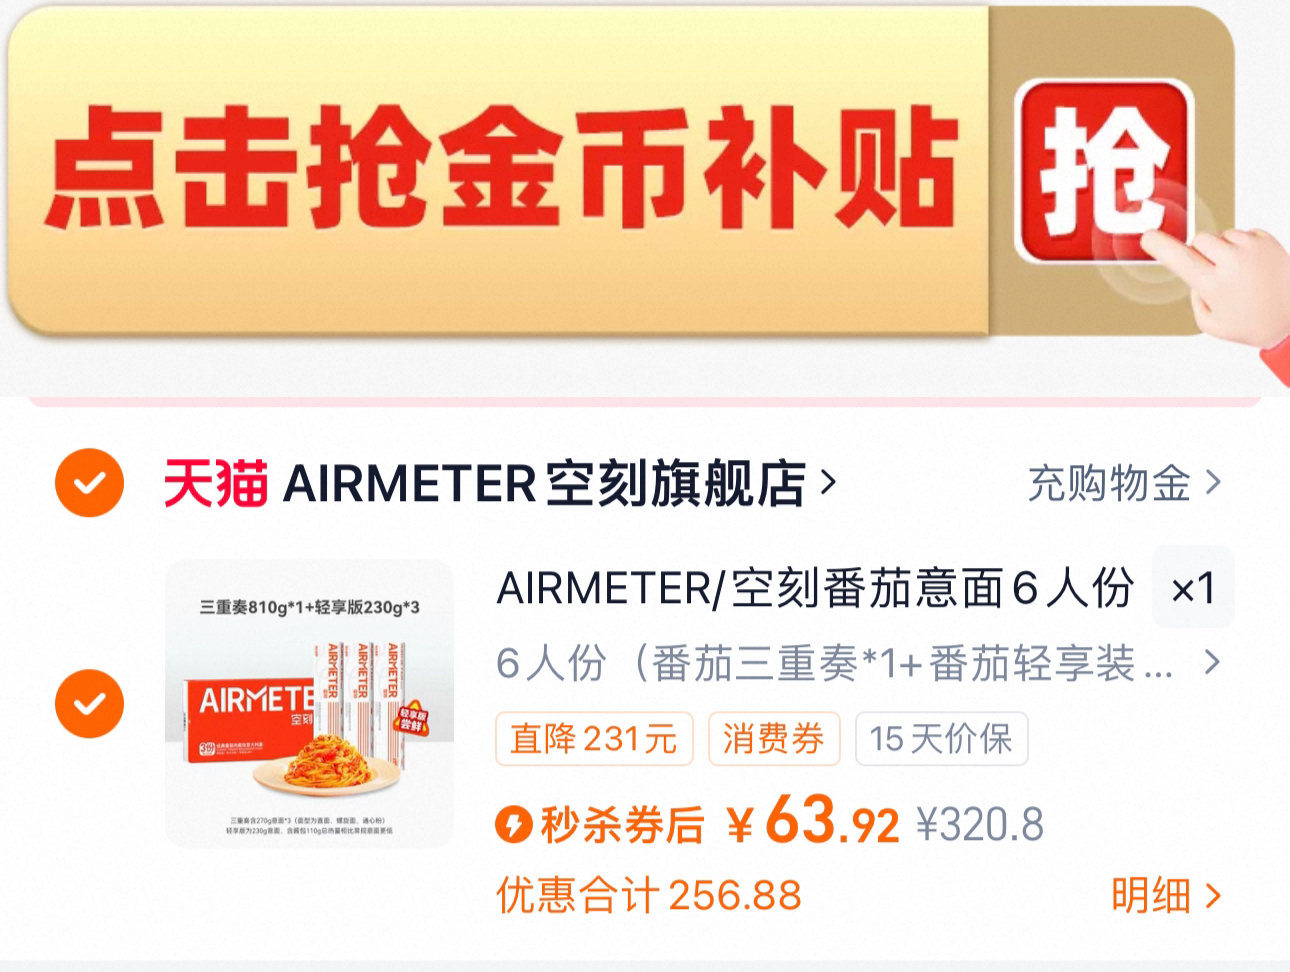Image resolution: width=1290 pixels, height=972 pixels.
Task: Open 充购物金 top-up link
Action: [1109, 484]
